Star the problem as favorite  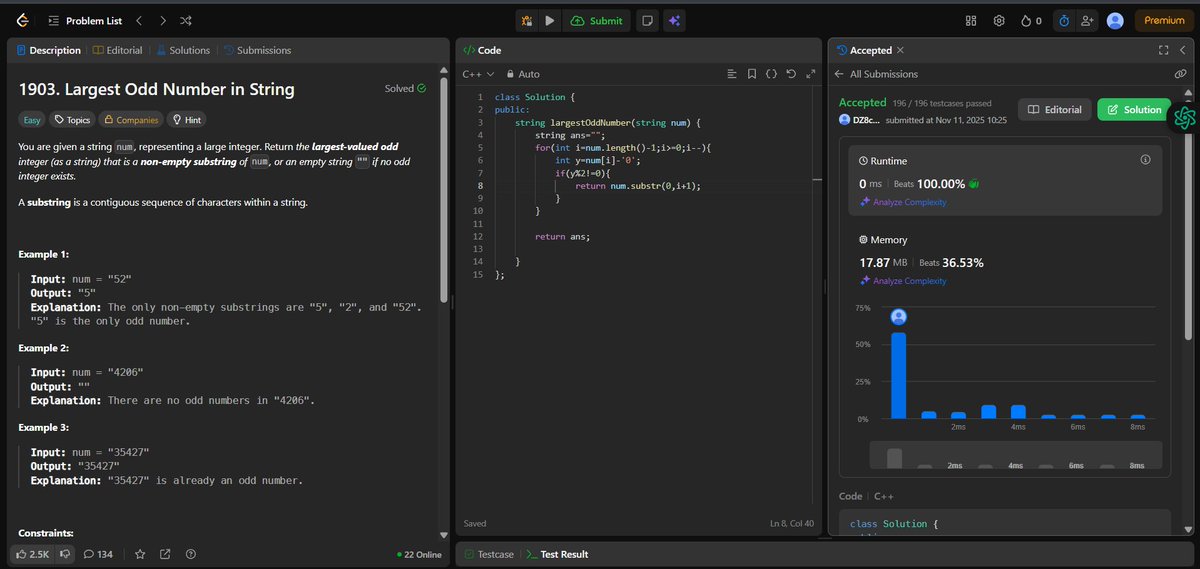coord(141,554)
